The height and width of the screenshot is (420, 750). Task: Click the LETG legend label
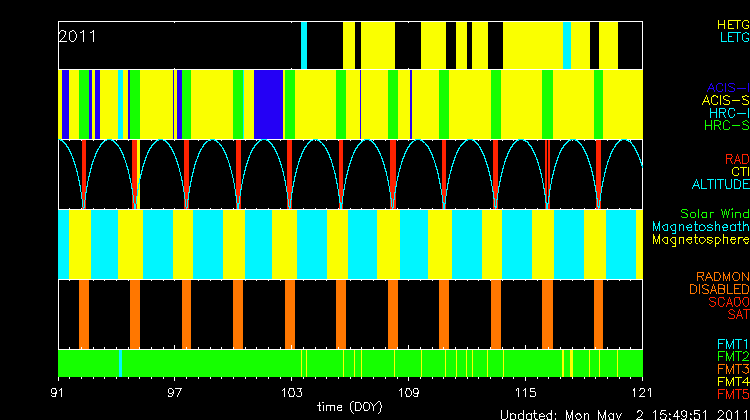733,38
